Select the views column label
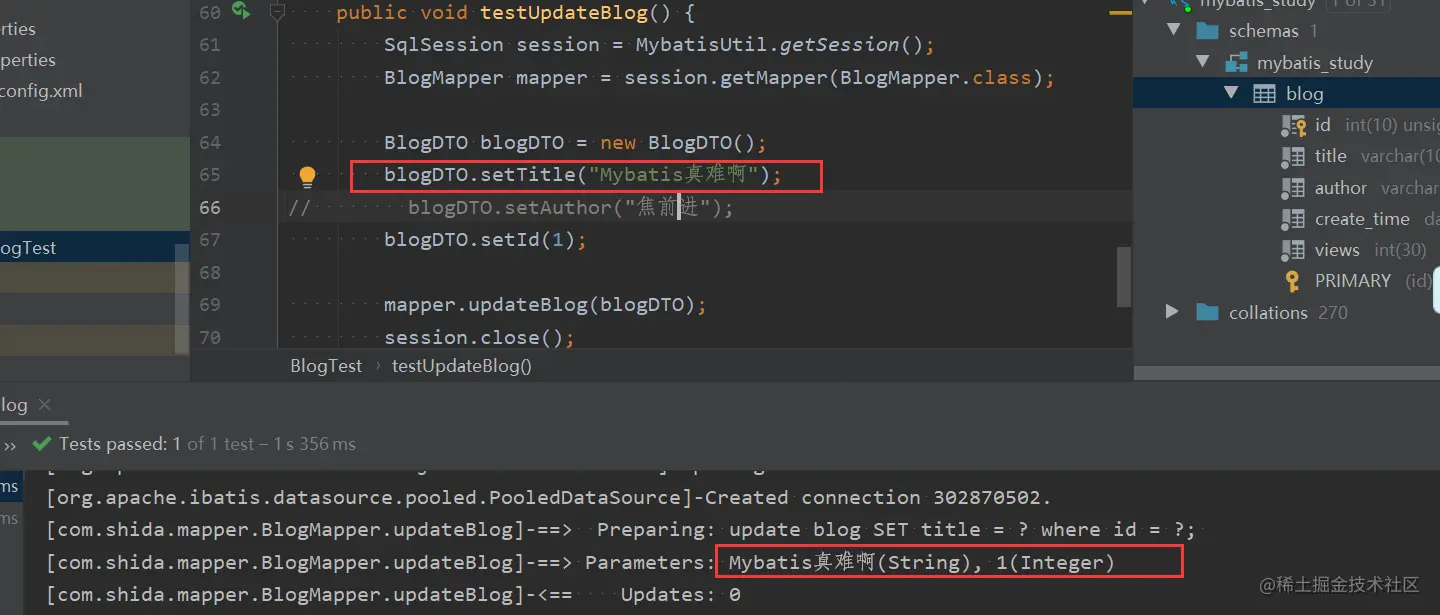1440x615 pixels. pyautogui.click(x=1337, y=250)
